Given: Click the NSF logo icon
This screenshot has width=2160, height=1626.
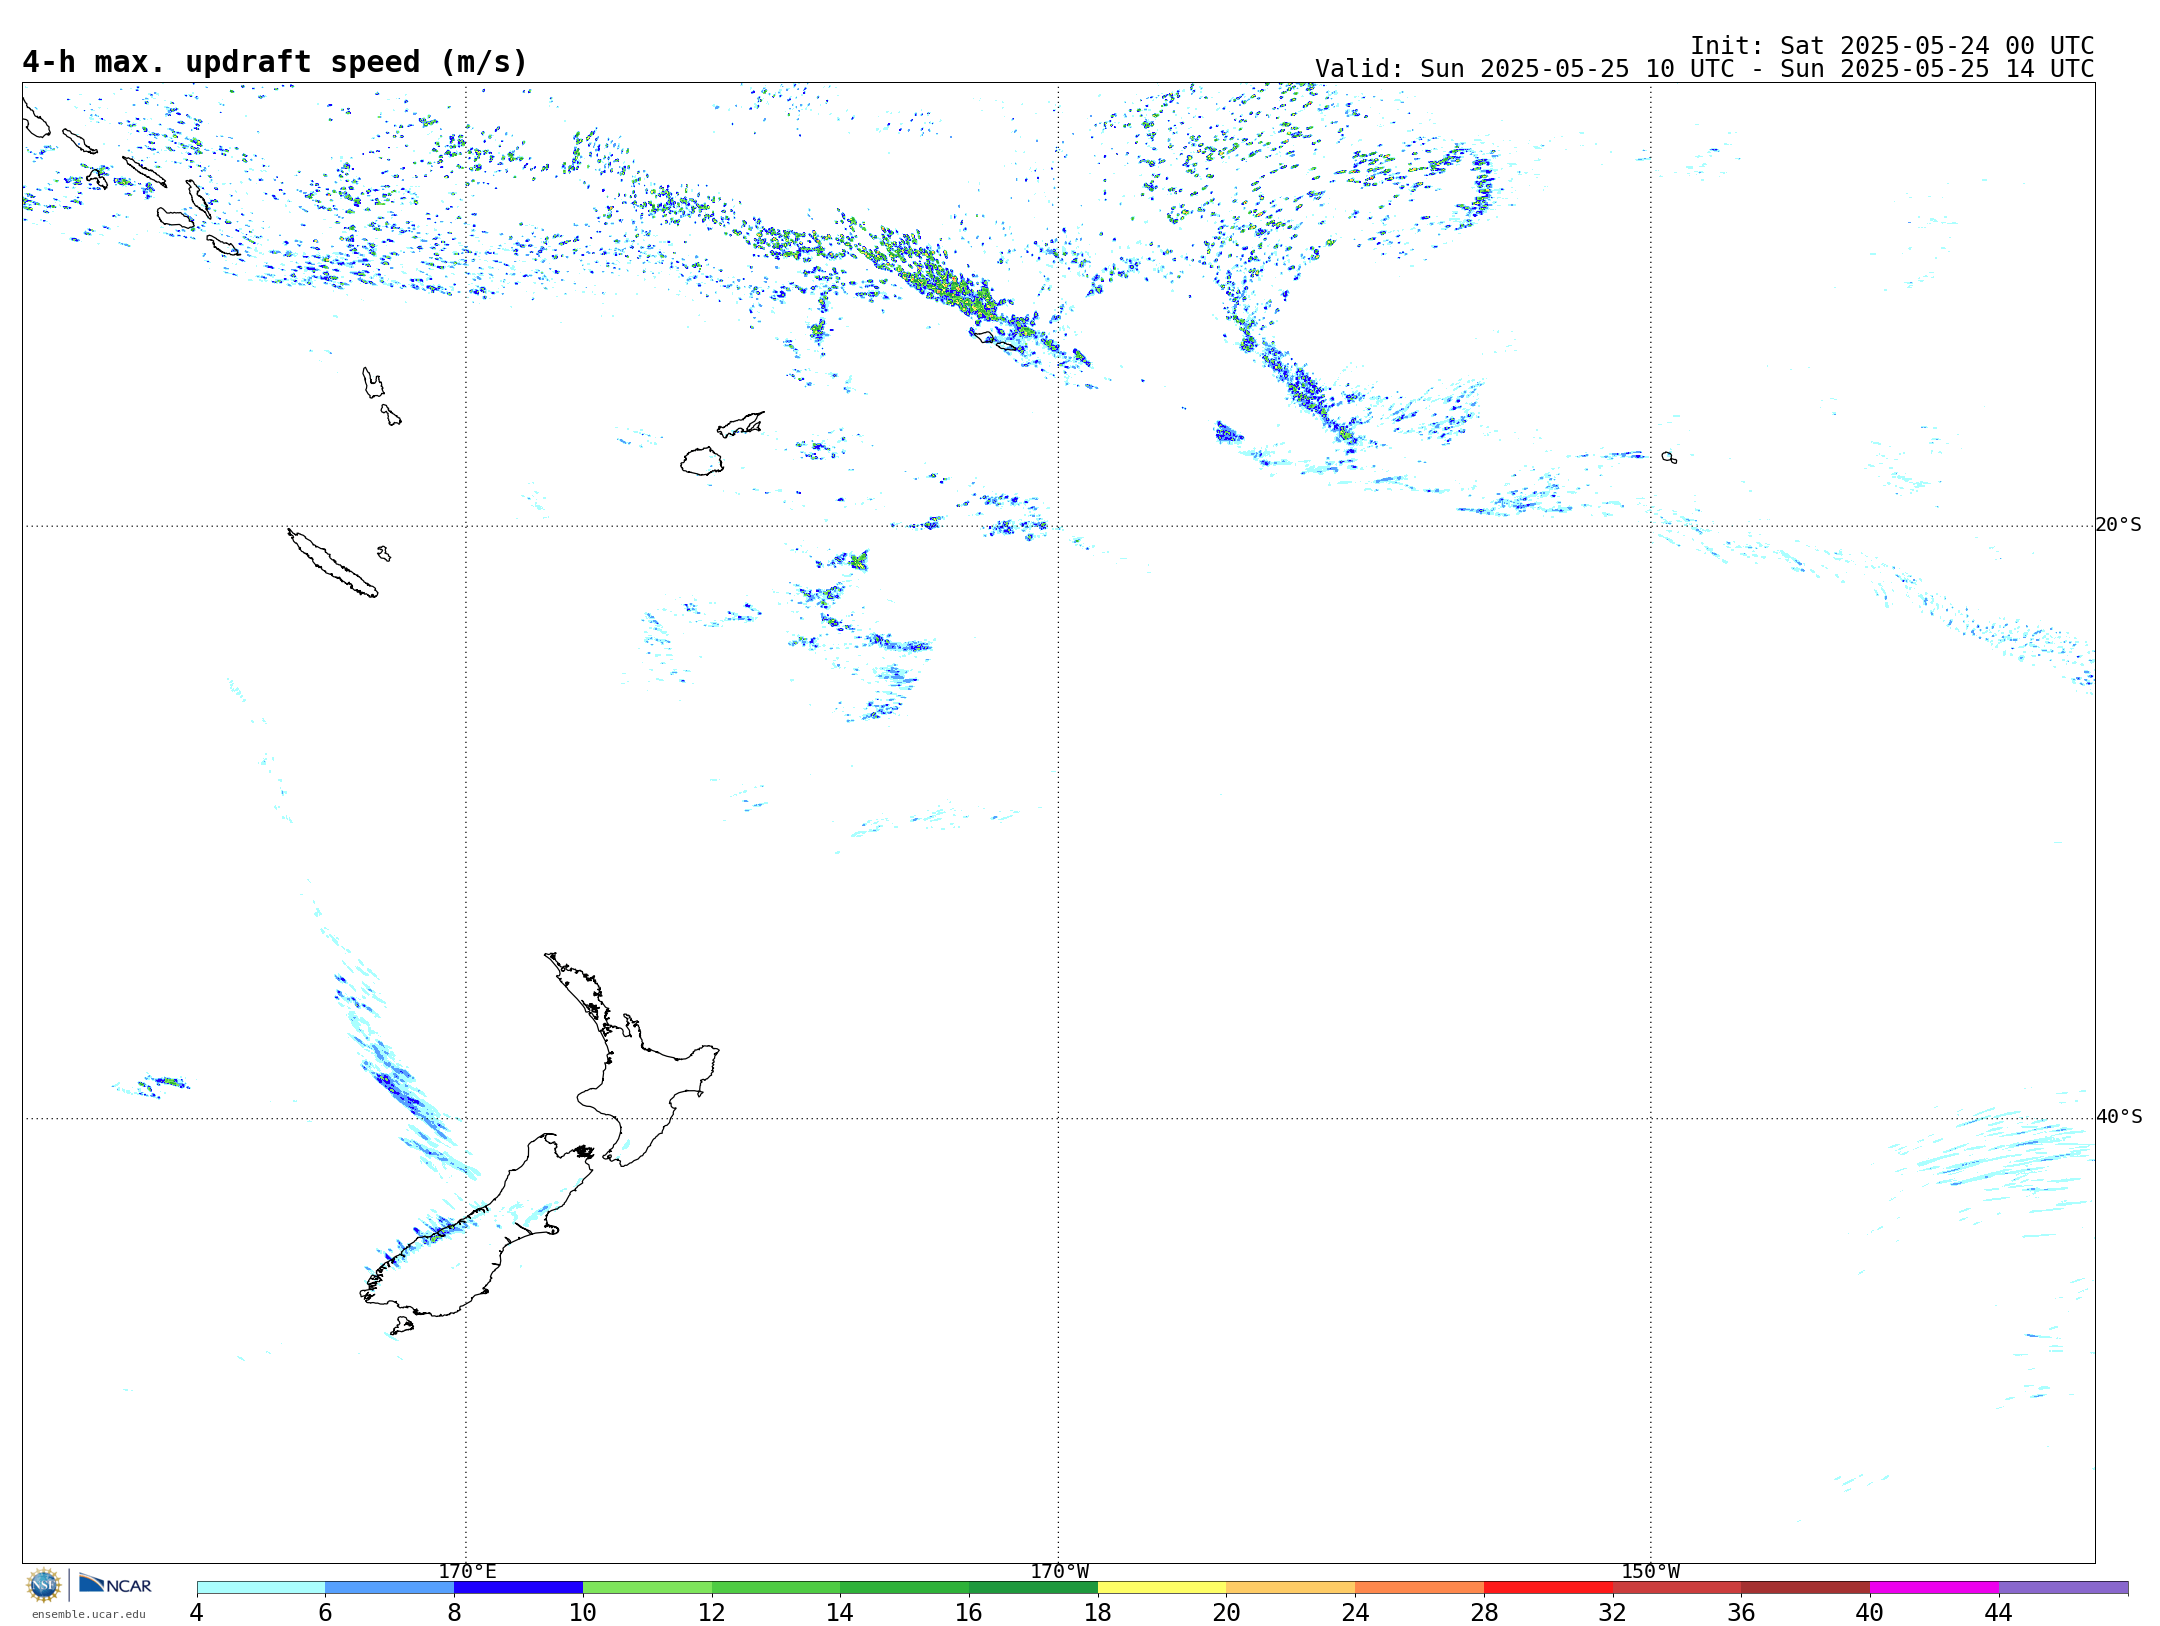Looking at the screenshot, I should pyautogui.click(x=44, y=1585).
